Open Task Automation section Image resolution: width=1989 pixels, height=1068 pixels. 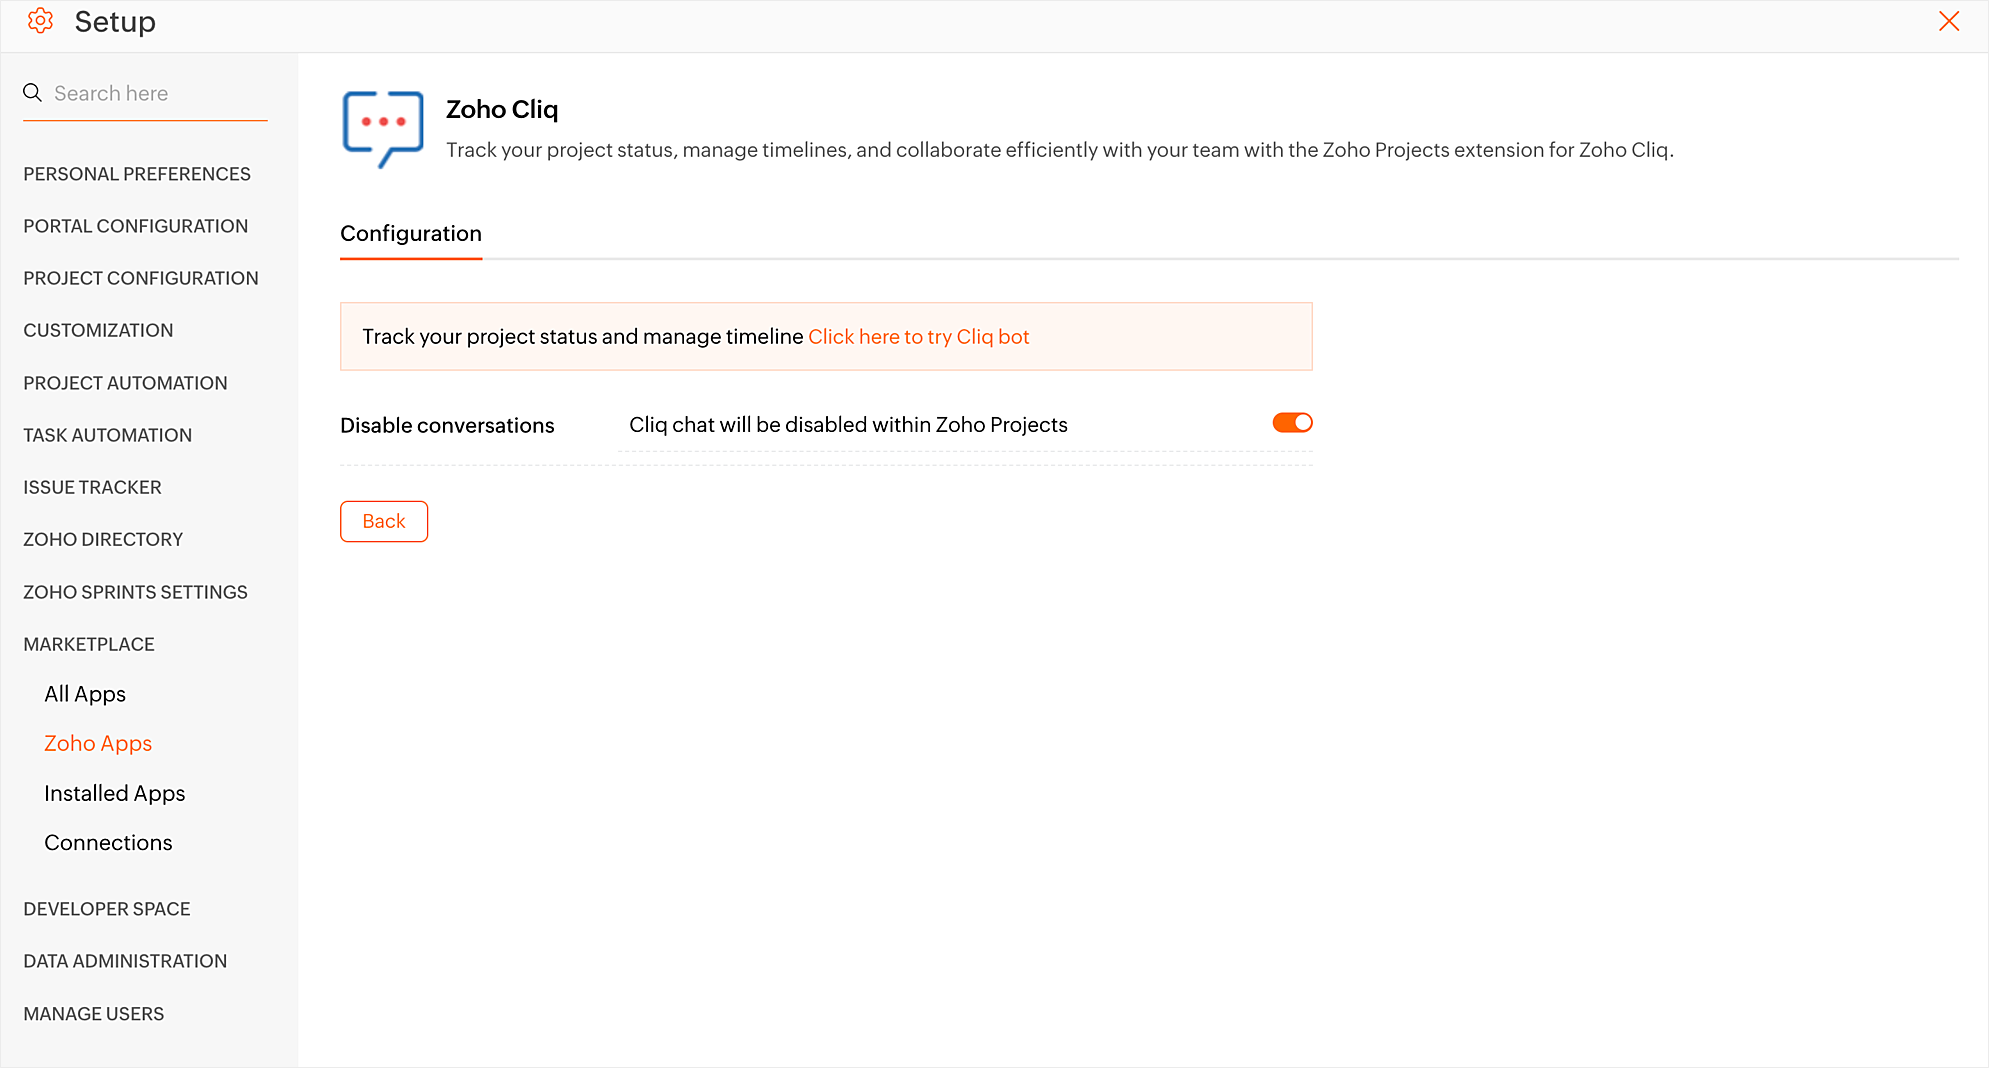click(x=108, y=435)
